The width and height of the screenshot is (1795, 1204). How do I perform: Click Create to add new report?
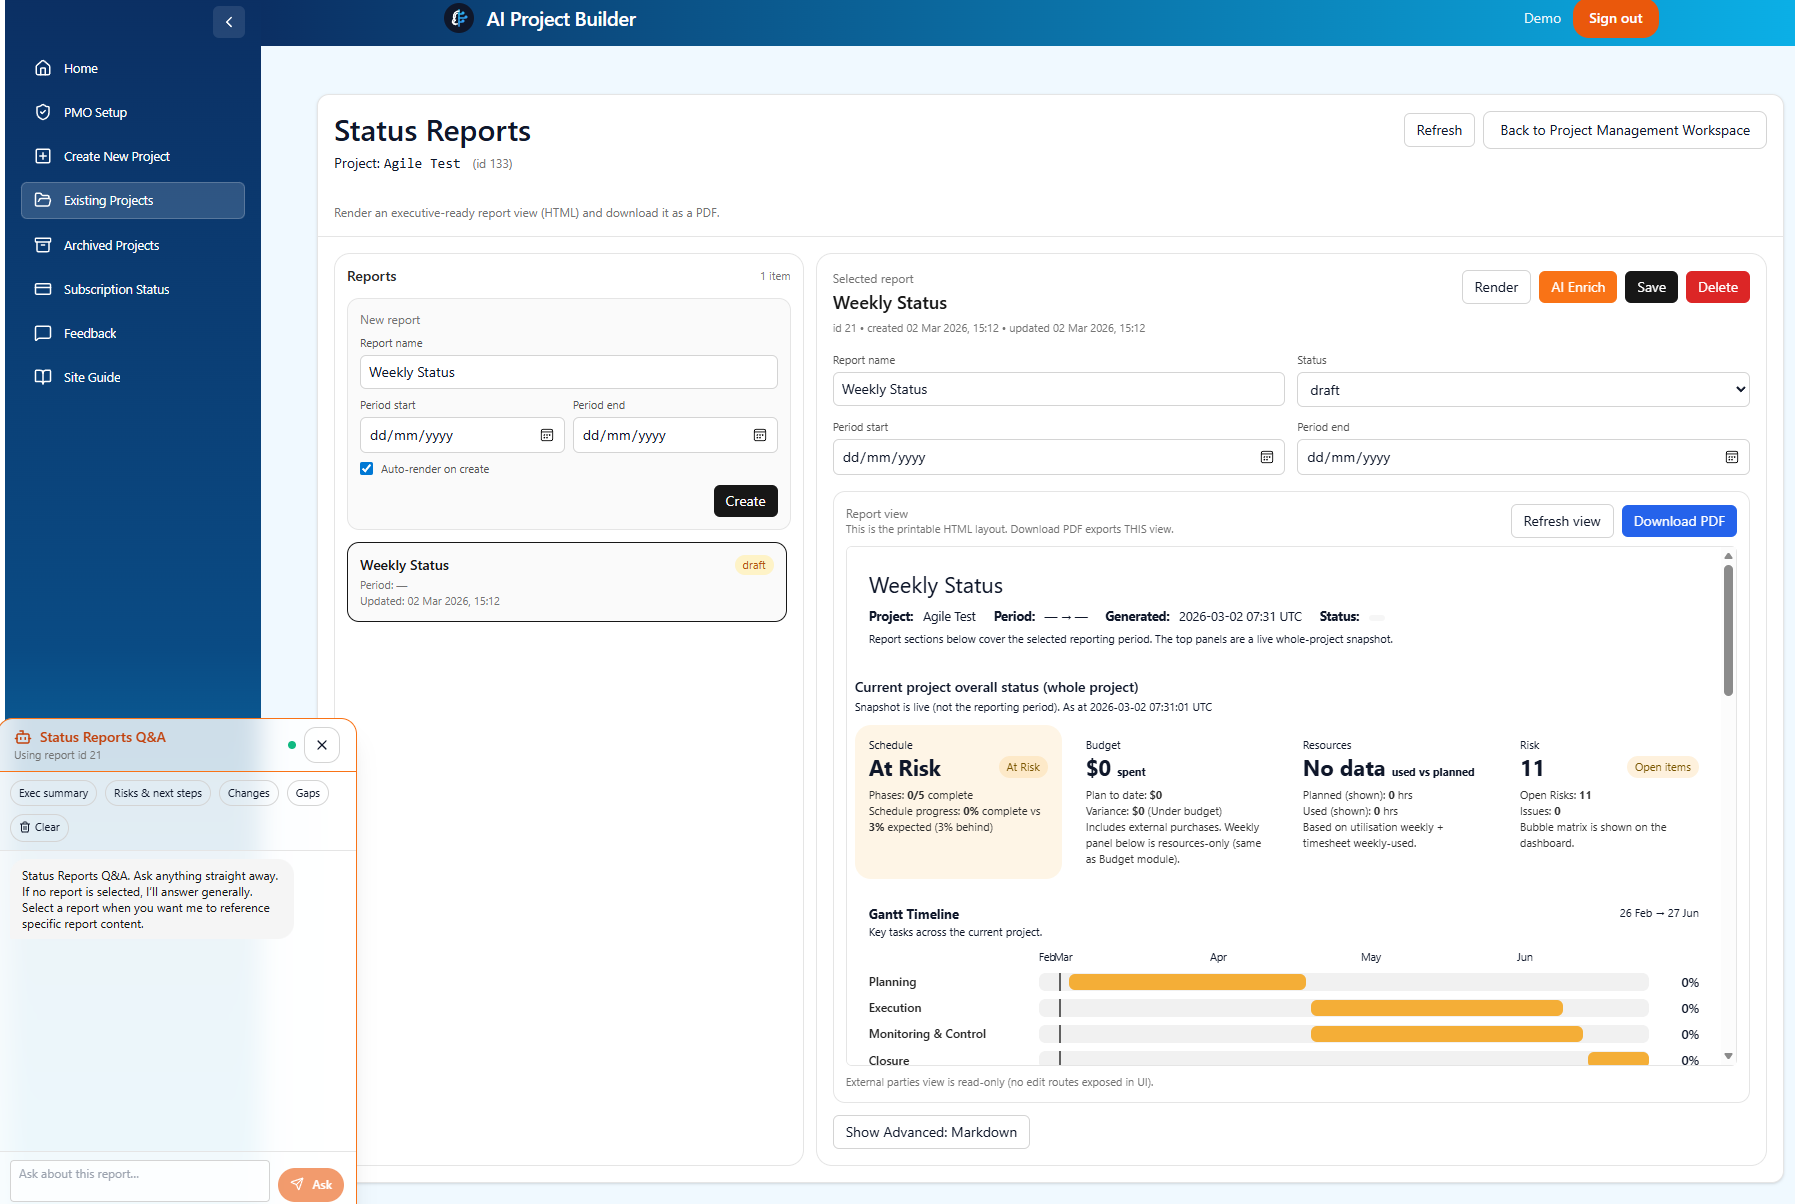pos(746,501)
